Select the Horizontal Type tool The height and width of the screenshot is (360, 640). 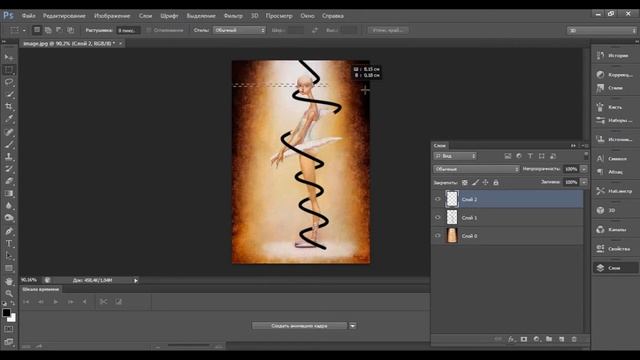tap(9, 244)
